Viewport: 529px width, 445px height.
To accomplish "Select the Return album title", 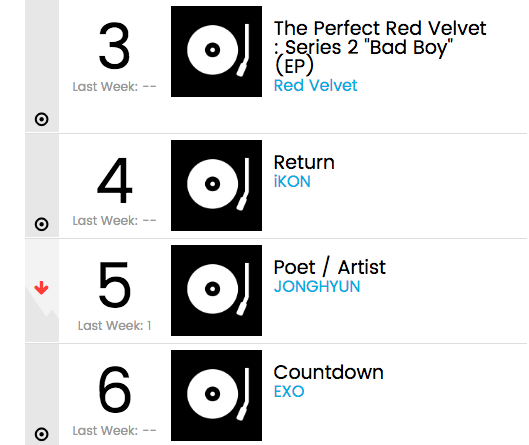I will point(304,162).
